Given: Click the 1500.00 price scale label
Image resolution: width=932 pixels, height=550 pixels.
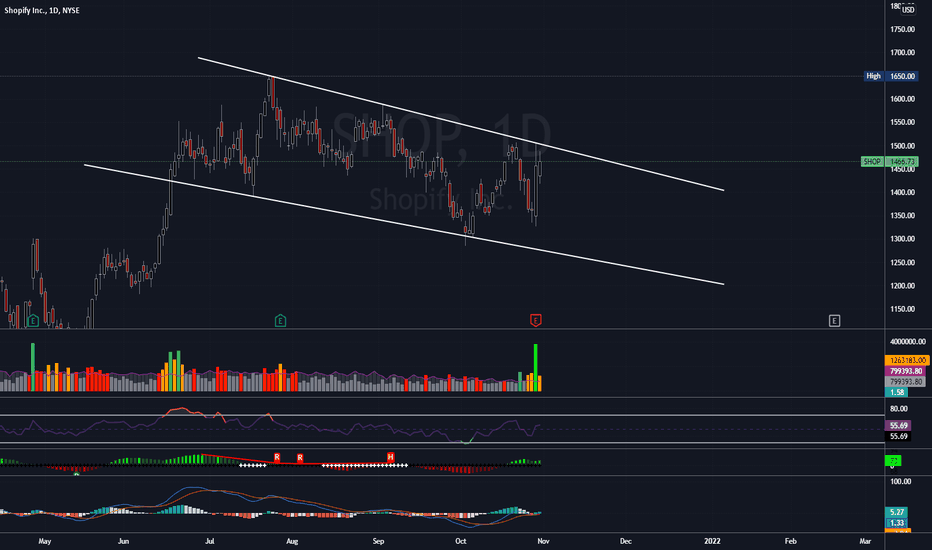Looking at the screenshot, I should 902,146.
